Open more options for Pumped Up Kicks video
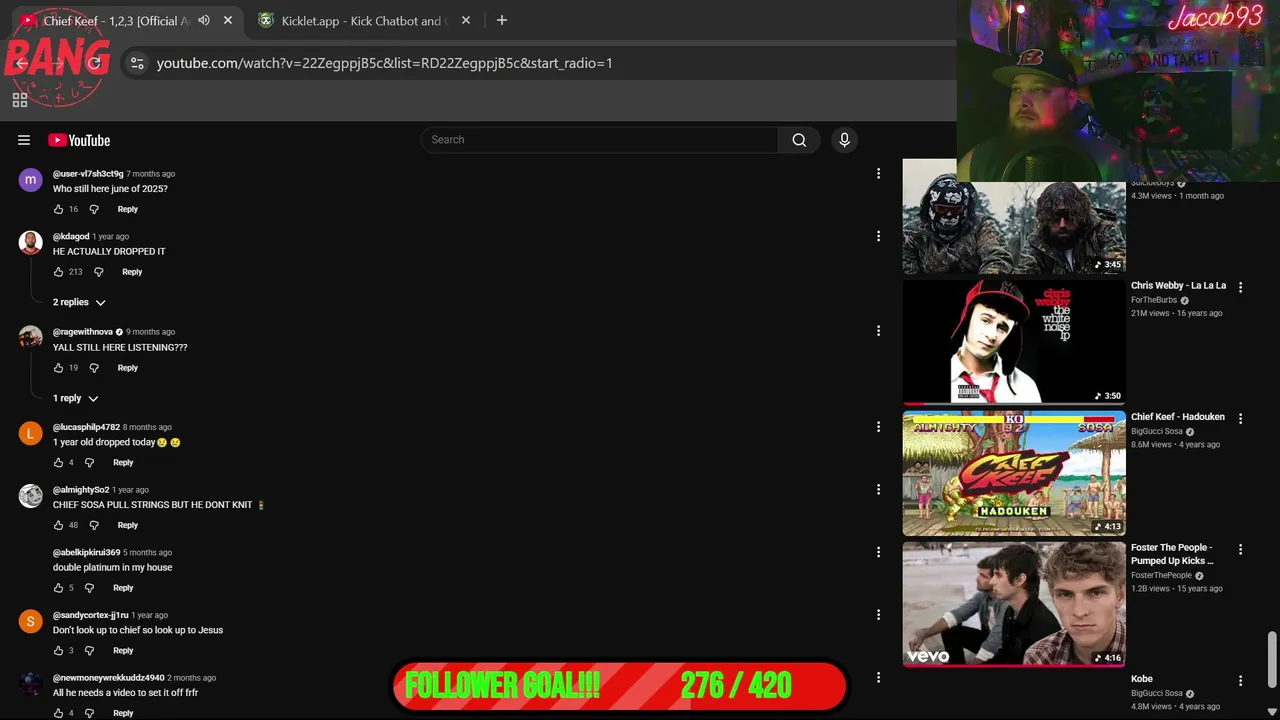The height and width of the screenshot is (720, 1280). click(1240, 549)
